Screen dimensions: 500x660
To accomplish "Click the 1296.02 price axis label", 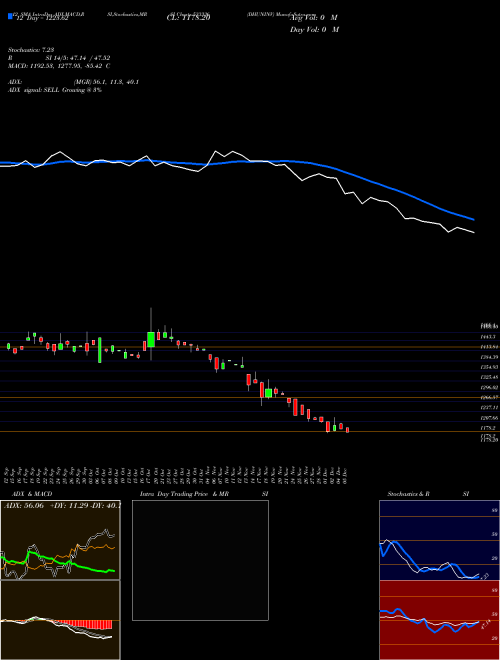I will tap(489, 387).
